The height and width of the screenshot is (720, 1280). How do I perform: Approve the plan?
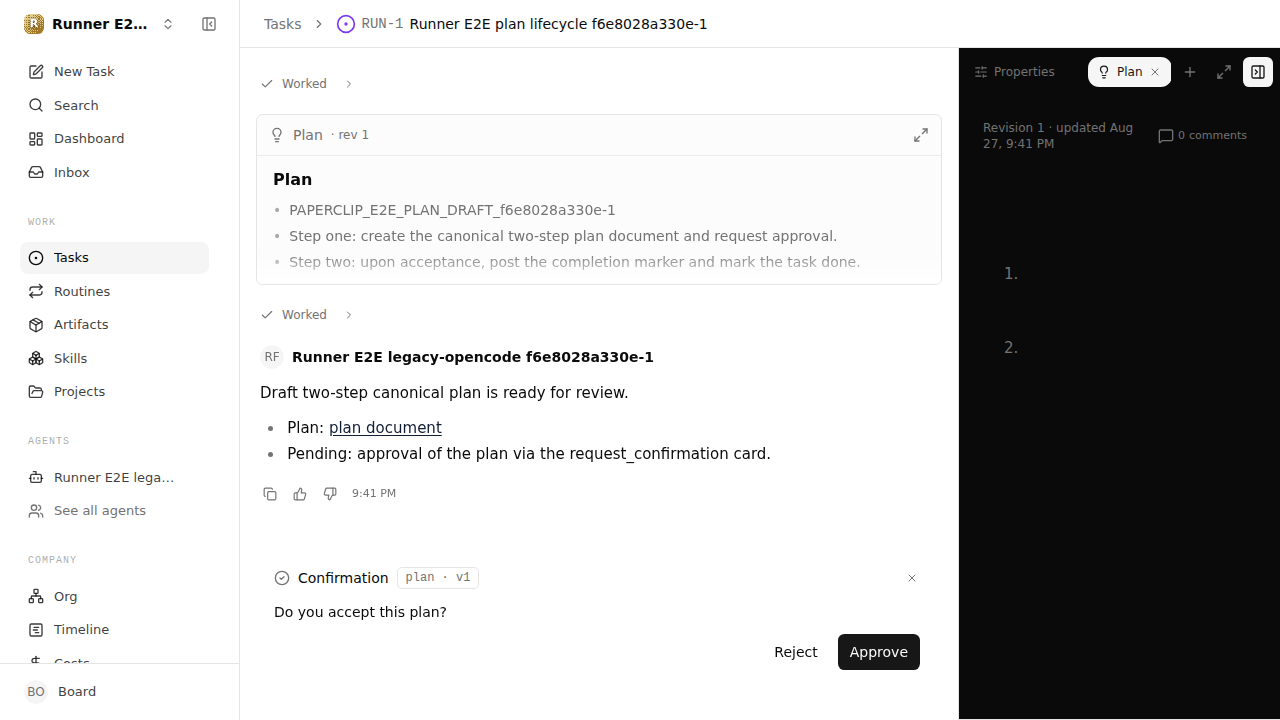[x=879, y=652]
